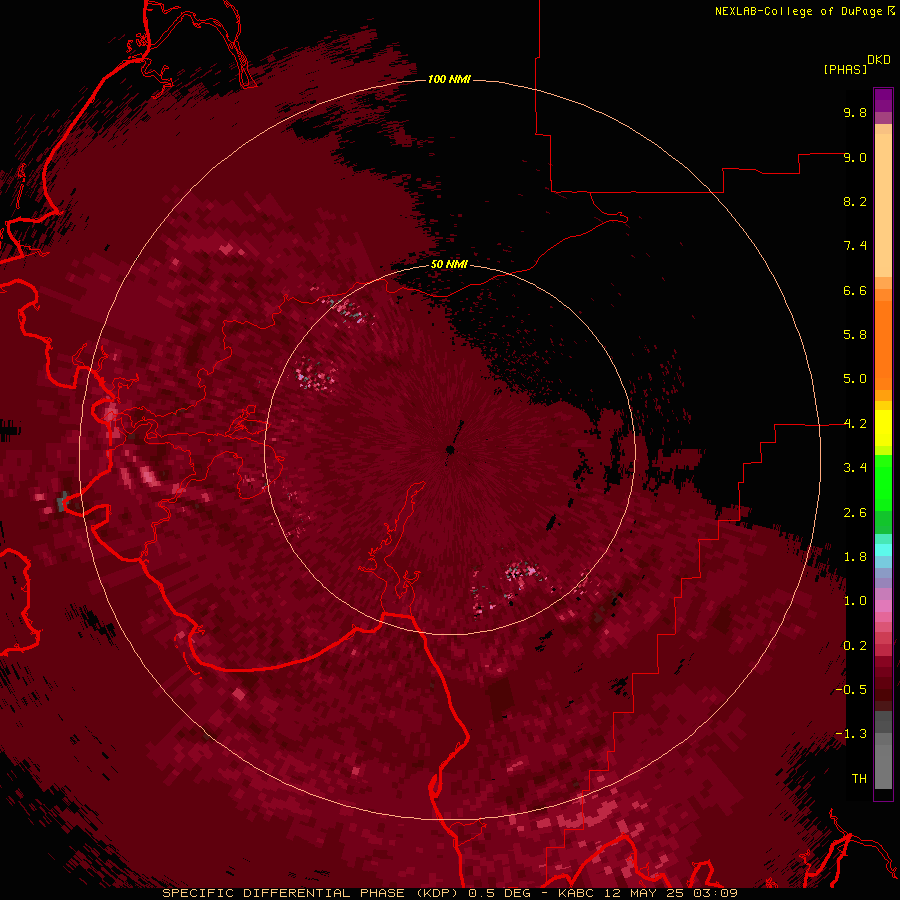Image resolution: width=900 pixels, height=900 pixels.
Task: Click the -0.5 color scale value
Action: tap(851, 690)
